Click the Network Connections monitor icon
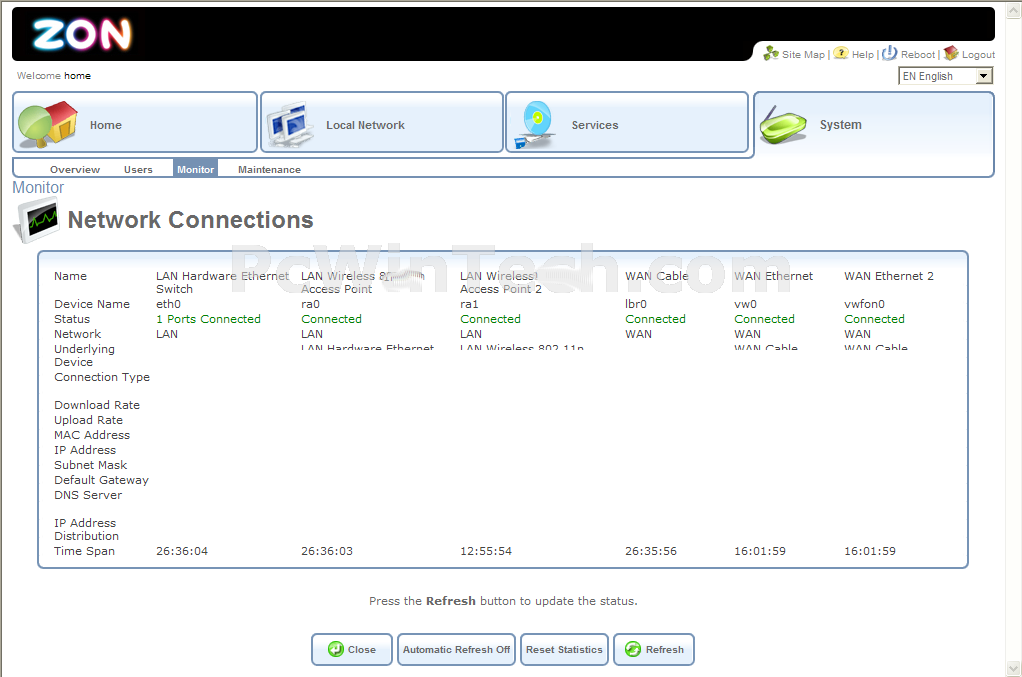The height and width of the screenshot is (677, 1022). [37, 220]
